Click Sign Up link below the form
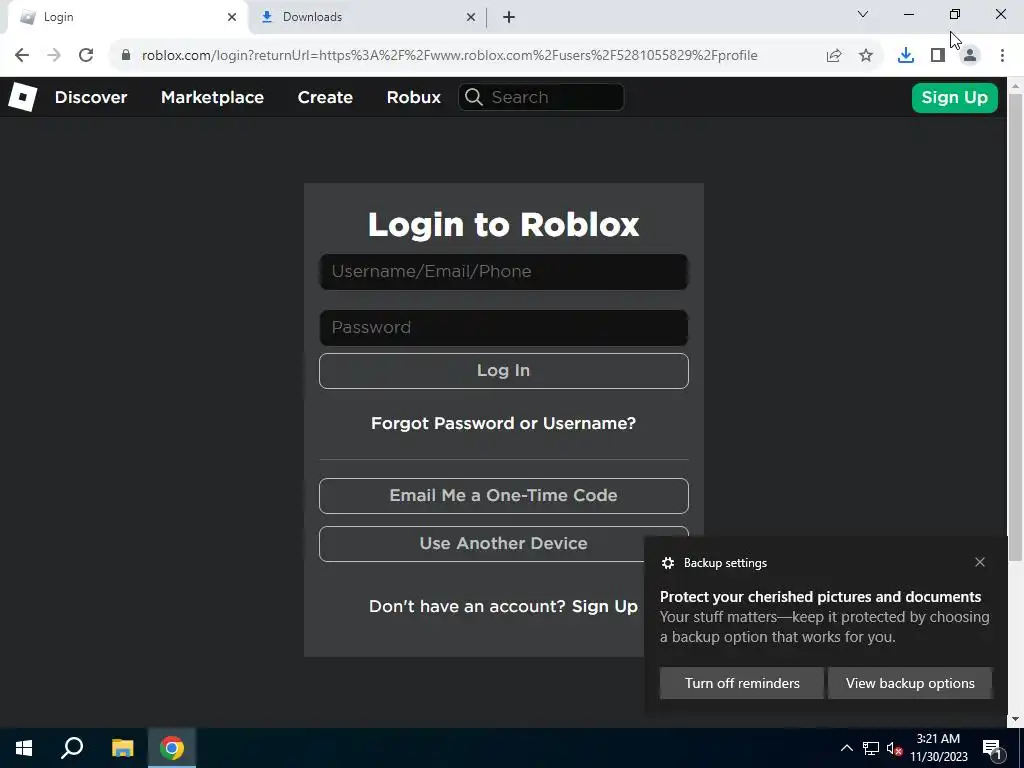Viewport: 1024px width, 768px height. point(605,606)
